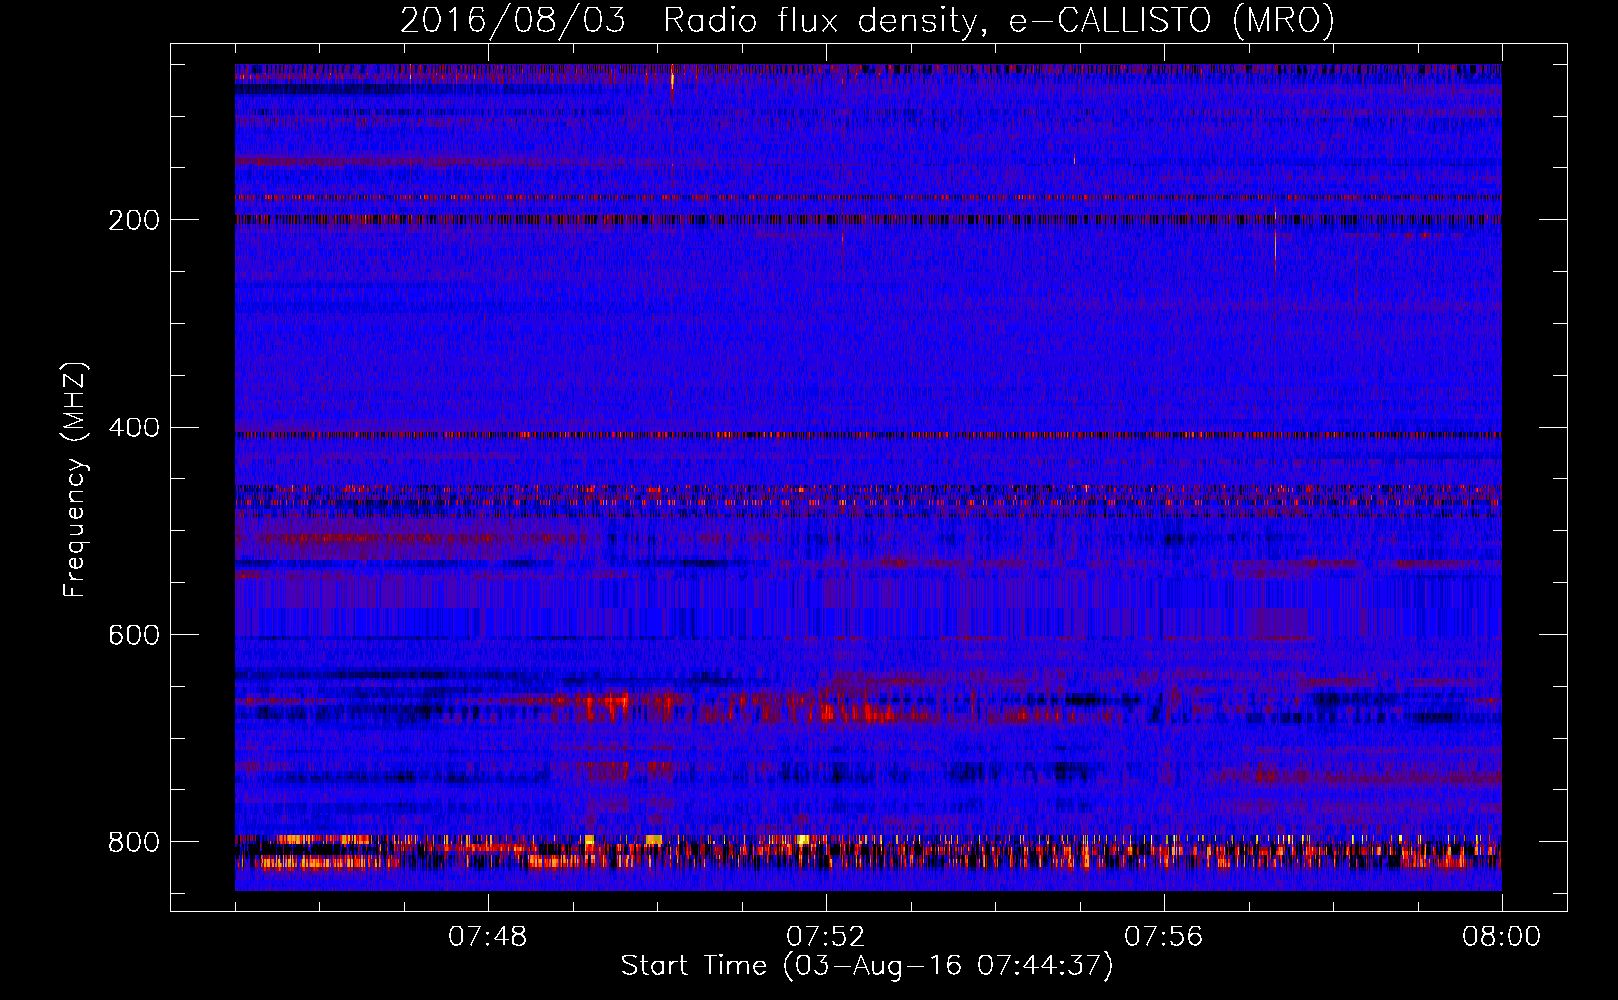1618x1000 pixels.
Task: Click the 07:52 time tick label
Action: pyautogui.click(x=825, y=937)
